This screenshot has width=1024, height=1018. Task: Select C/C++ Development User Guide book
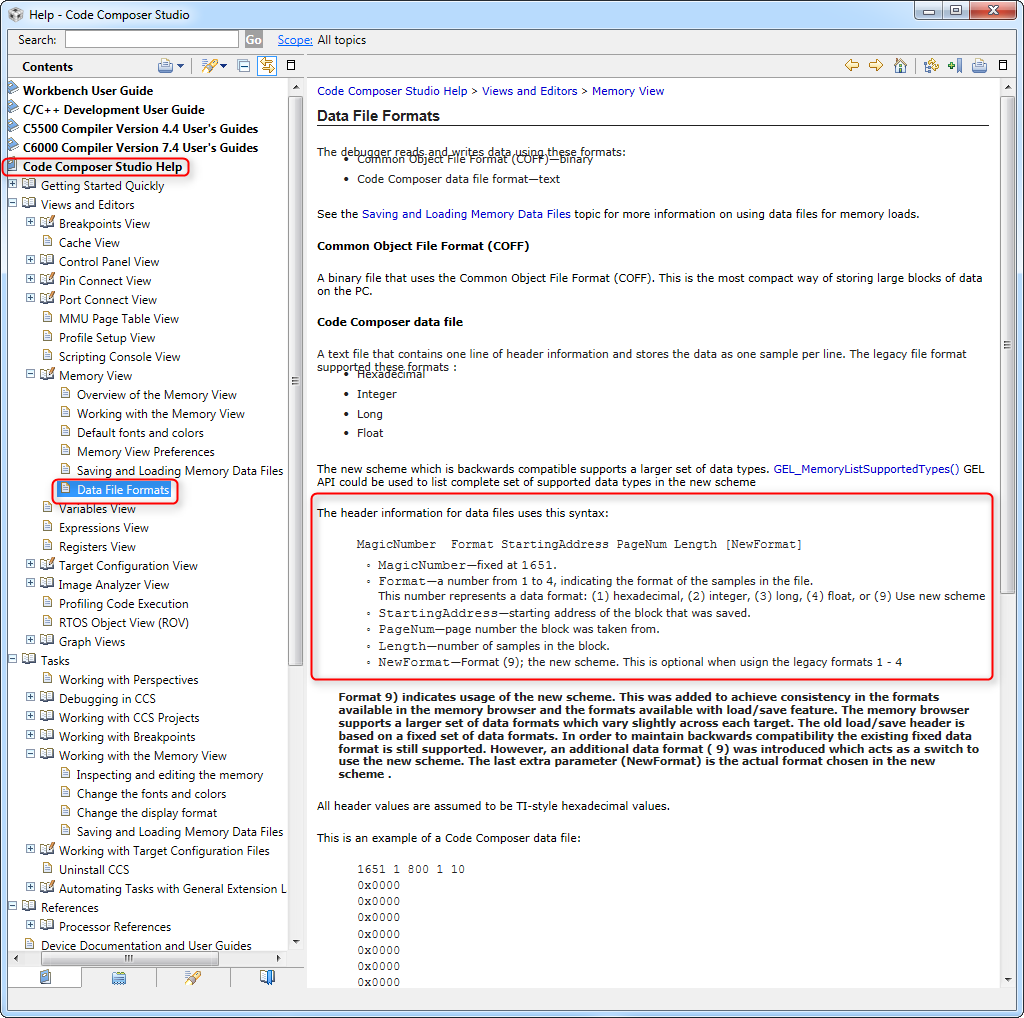pos(114,110)
